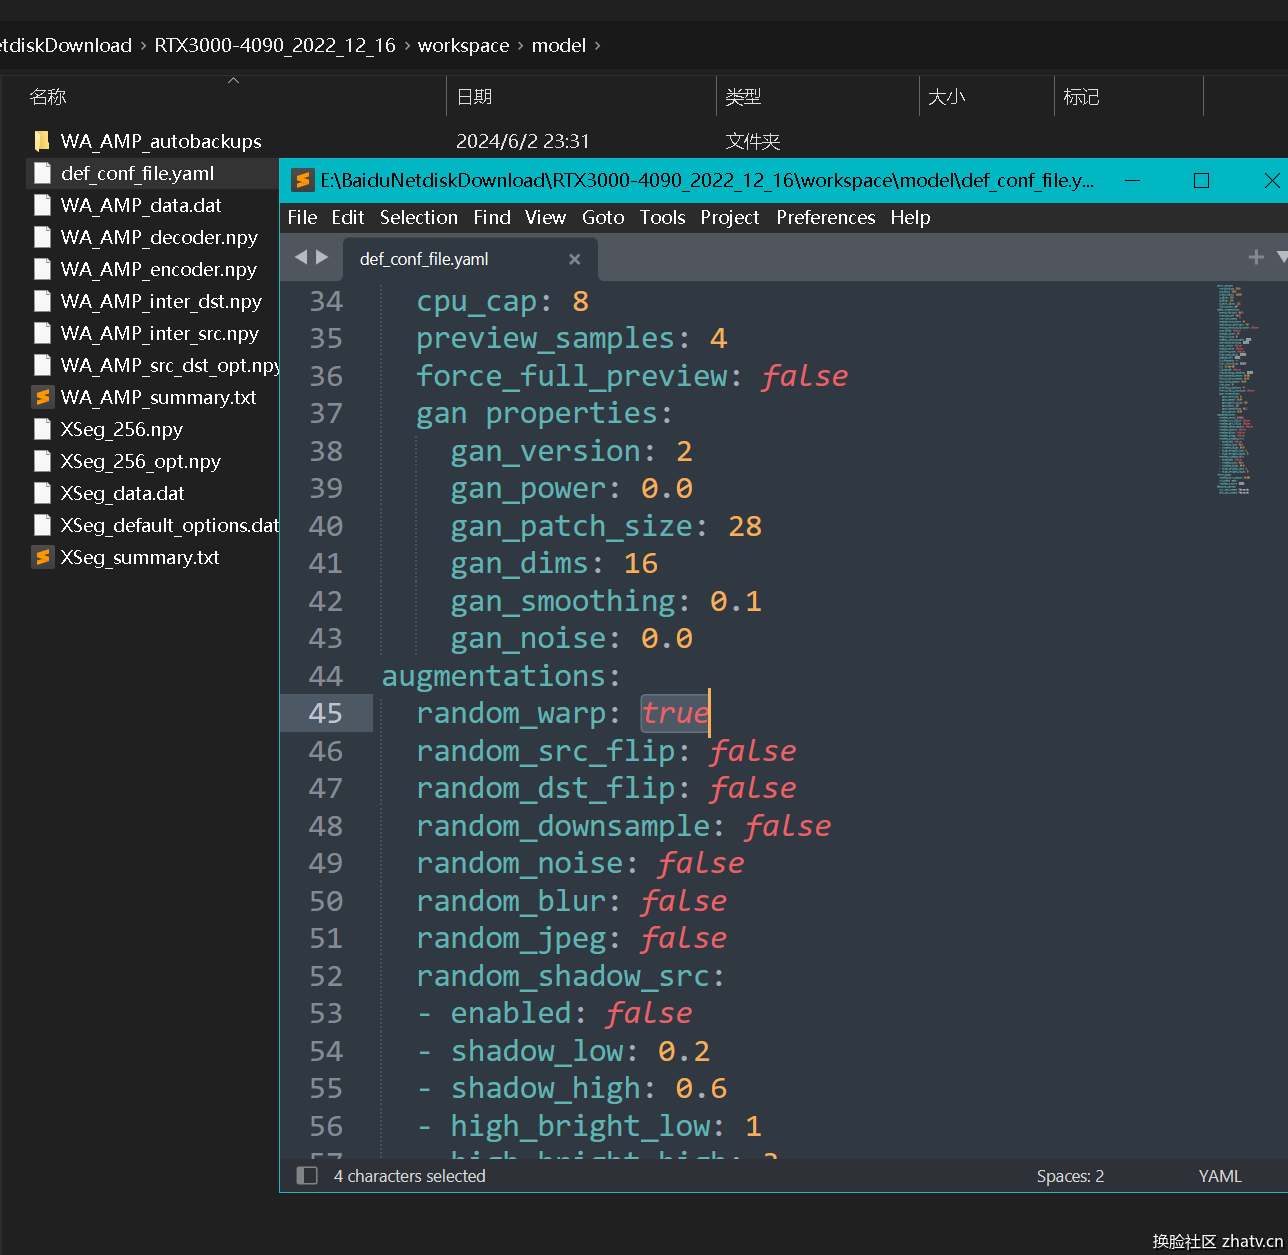Click the random_jpeg false value

tap(683, 938)
